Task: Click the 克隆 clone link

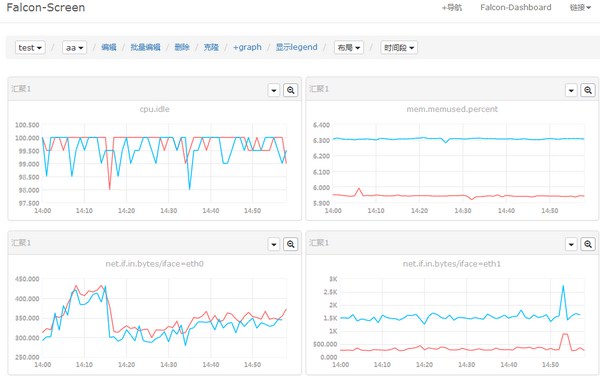Action: click(x=211, y=47)
